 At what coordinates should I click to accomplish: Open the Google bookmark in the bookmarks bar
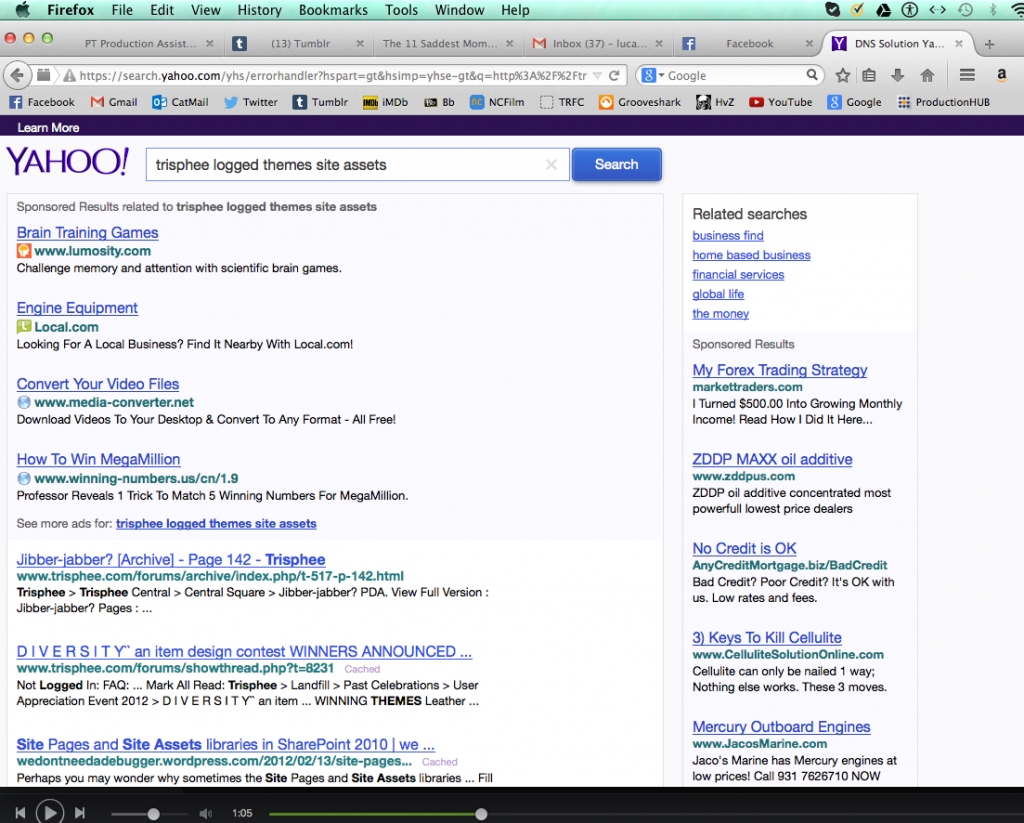[854, 102]
